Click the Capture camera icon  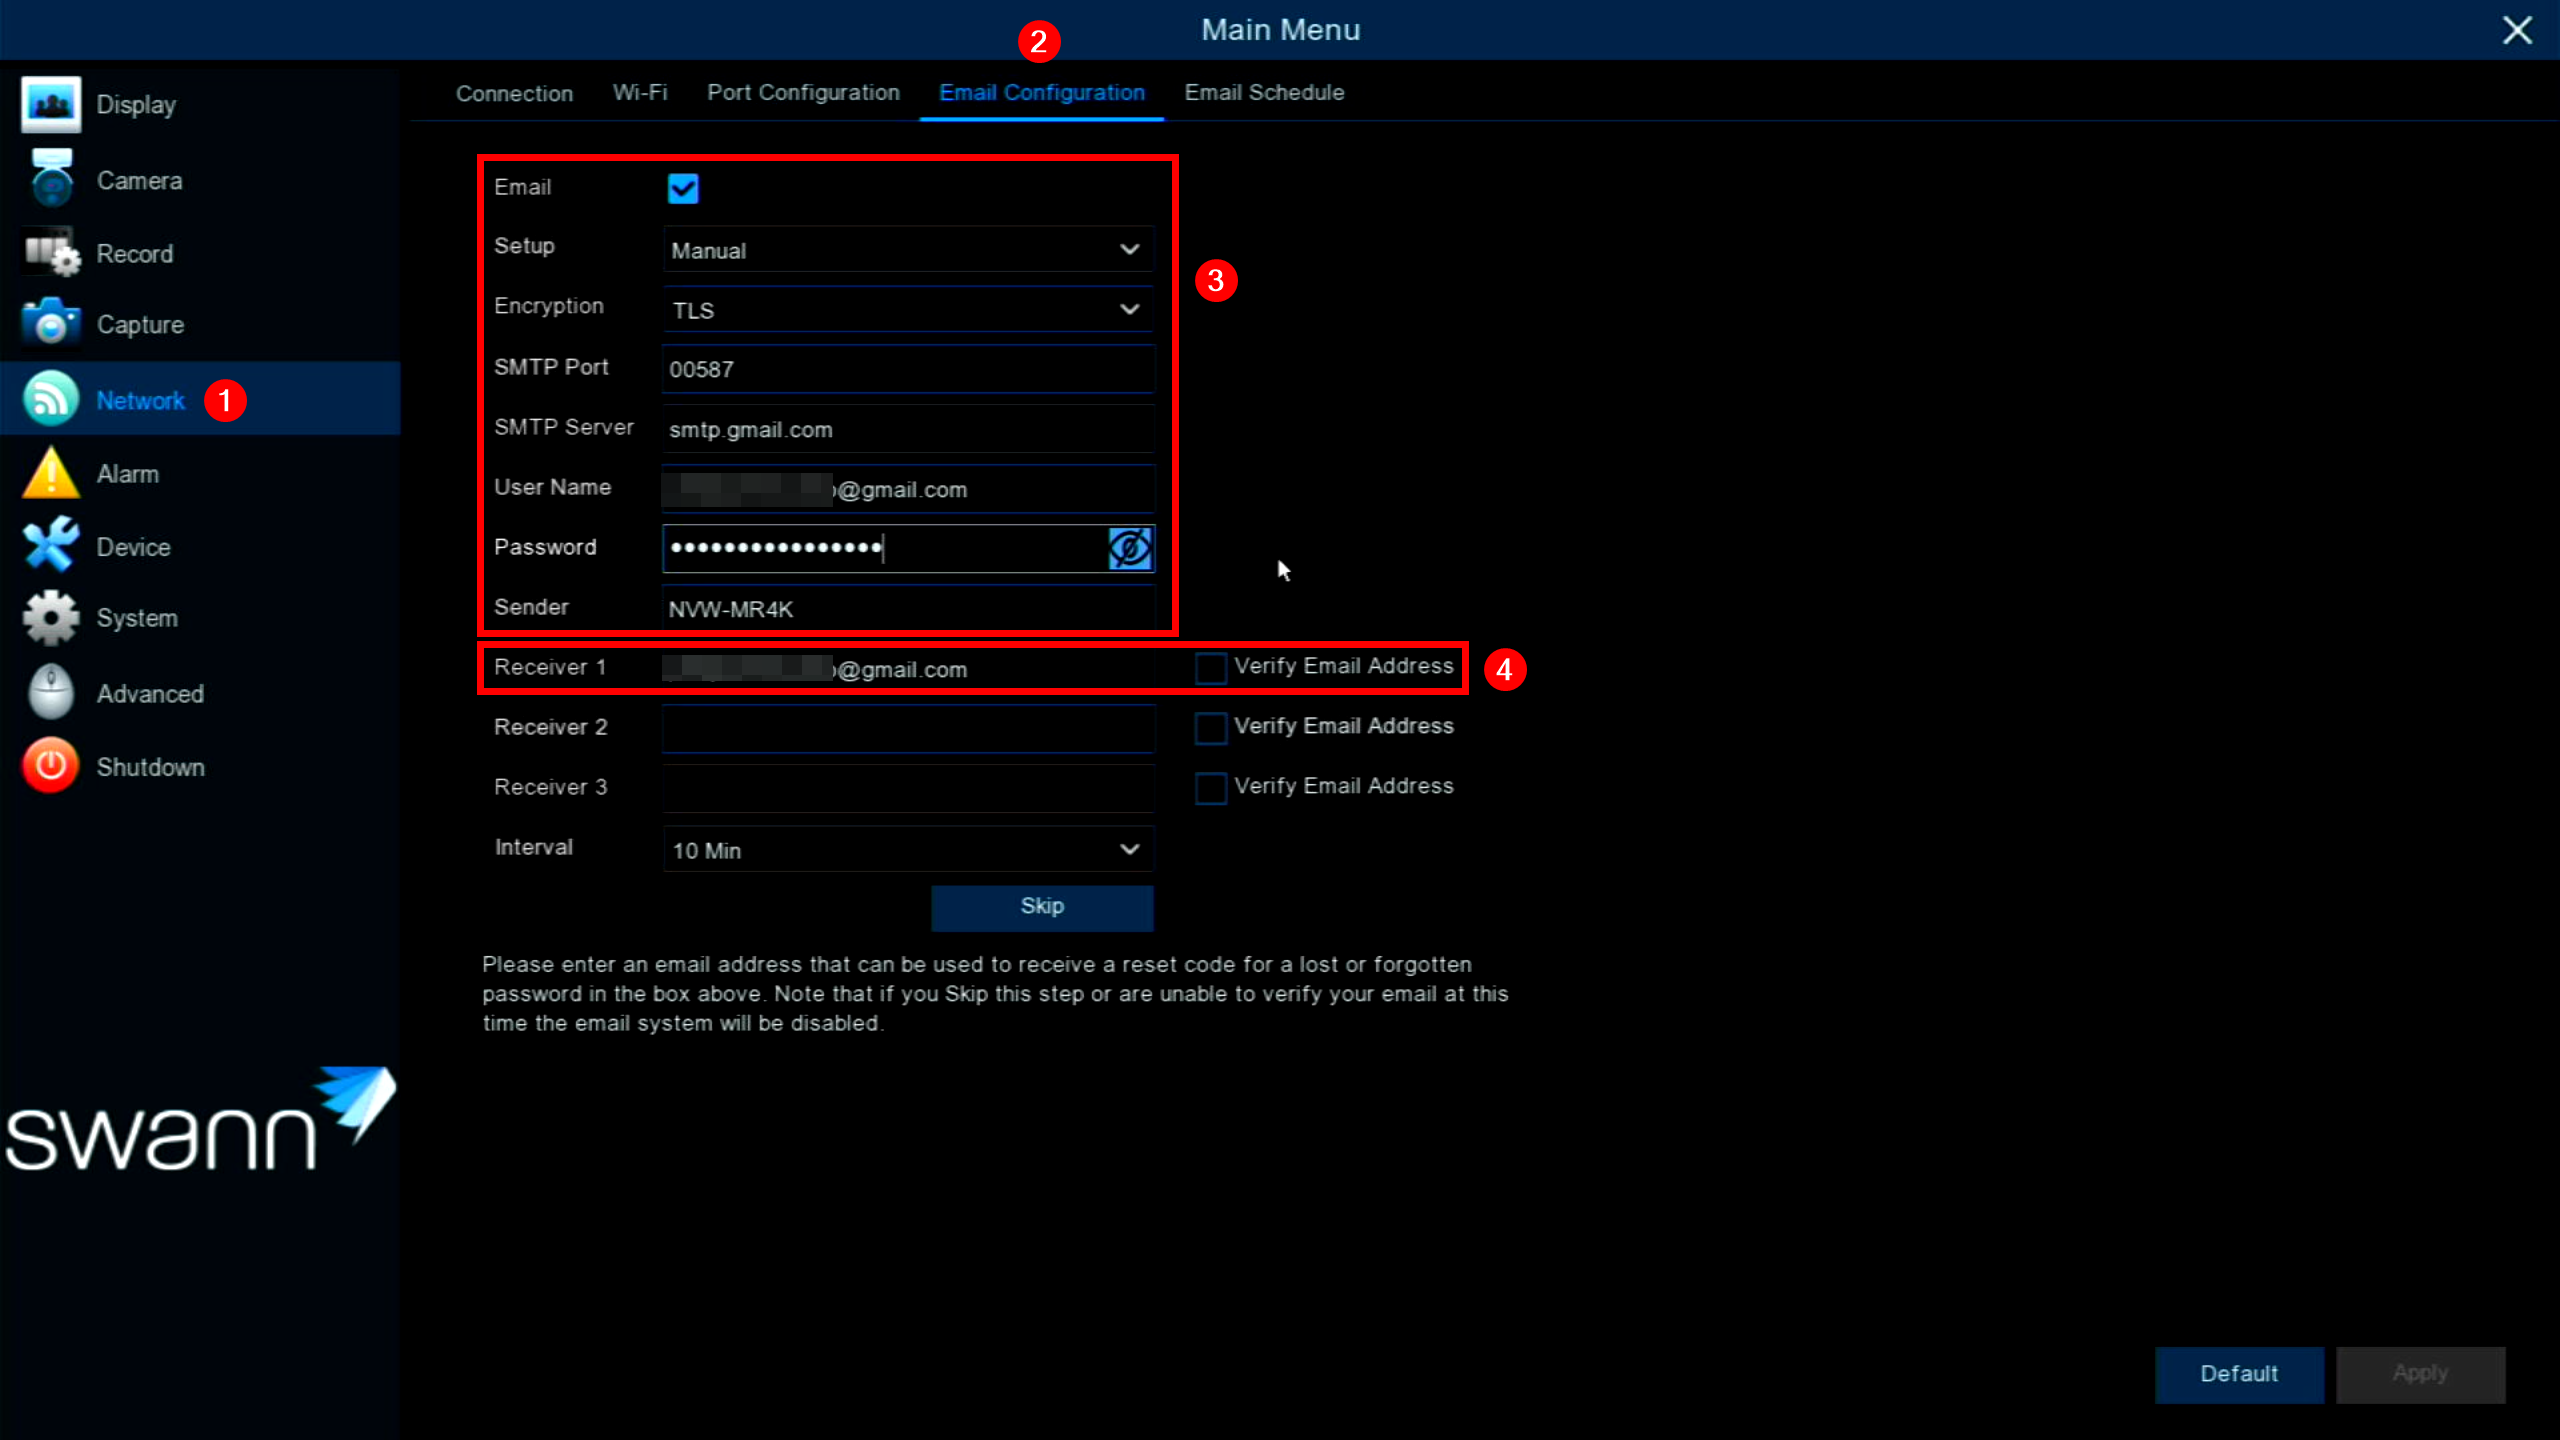(x=50, y=323)
